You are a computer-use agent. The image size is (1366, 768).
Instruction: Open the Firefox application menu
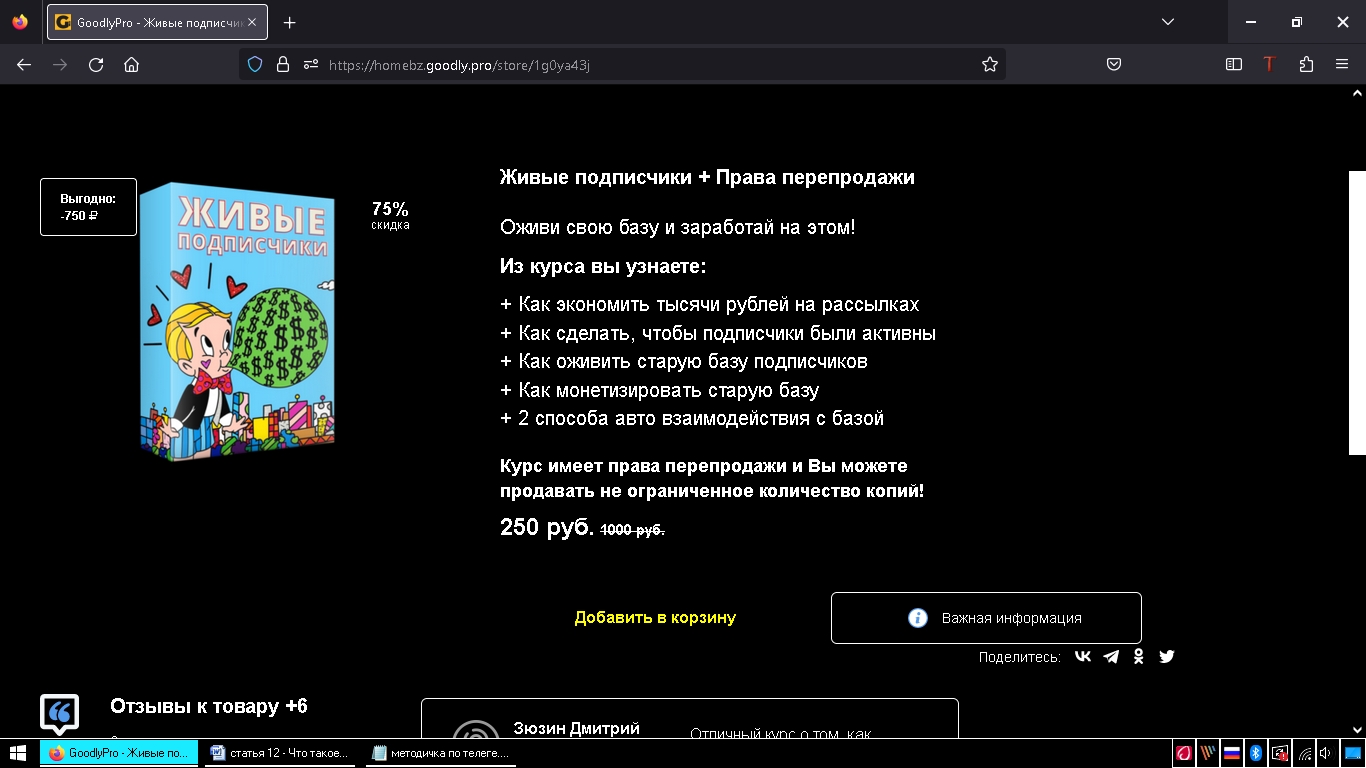tap(1342, 64)
